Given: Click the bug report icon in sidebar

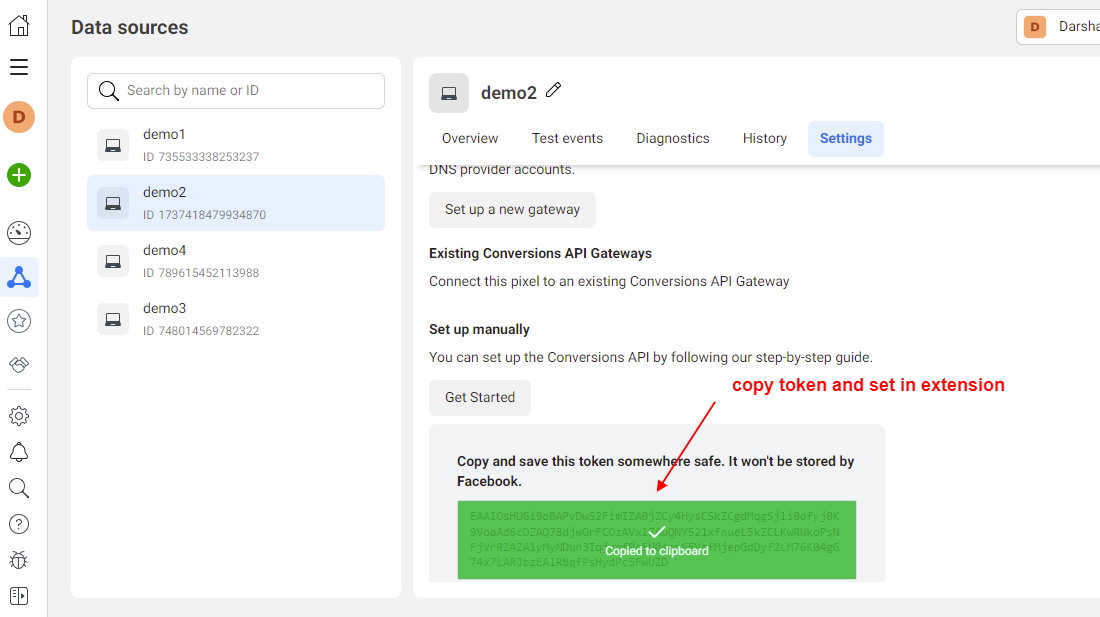Looking at the screenshot, I should 19,560.
